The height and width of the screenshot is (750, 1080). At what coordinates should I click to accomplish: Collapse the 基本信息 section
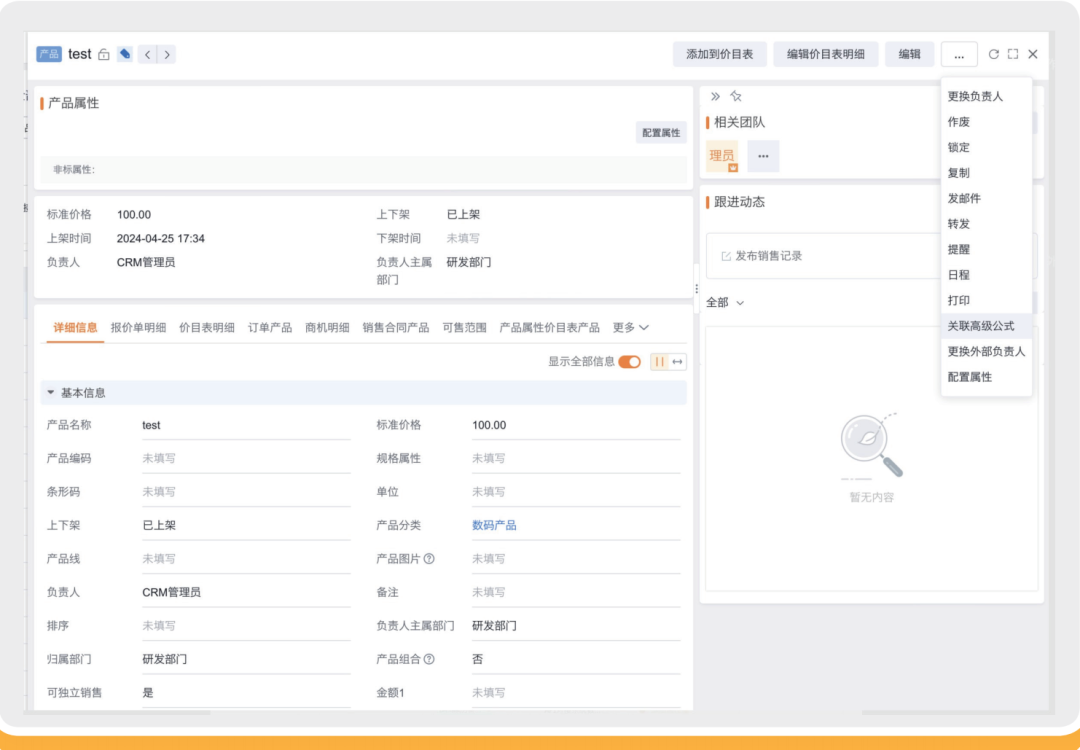50,393
